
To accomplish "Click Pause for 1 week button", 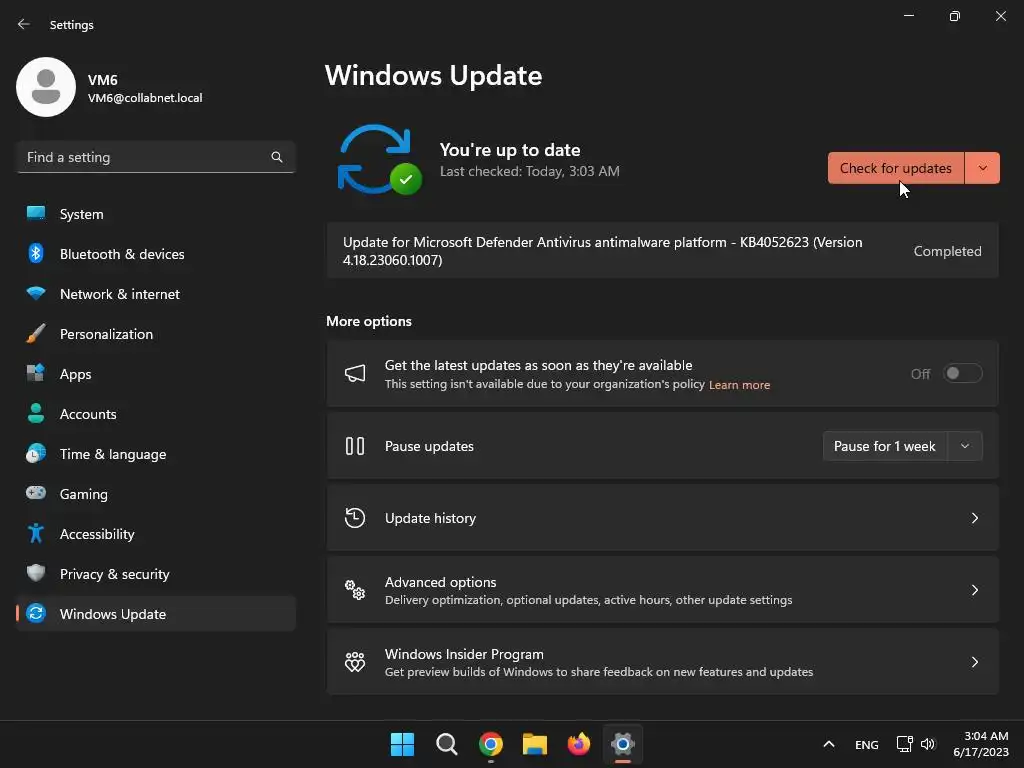I will point(885,446).
